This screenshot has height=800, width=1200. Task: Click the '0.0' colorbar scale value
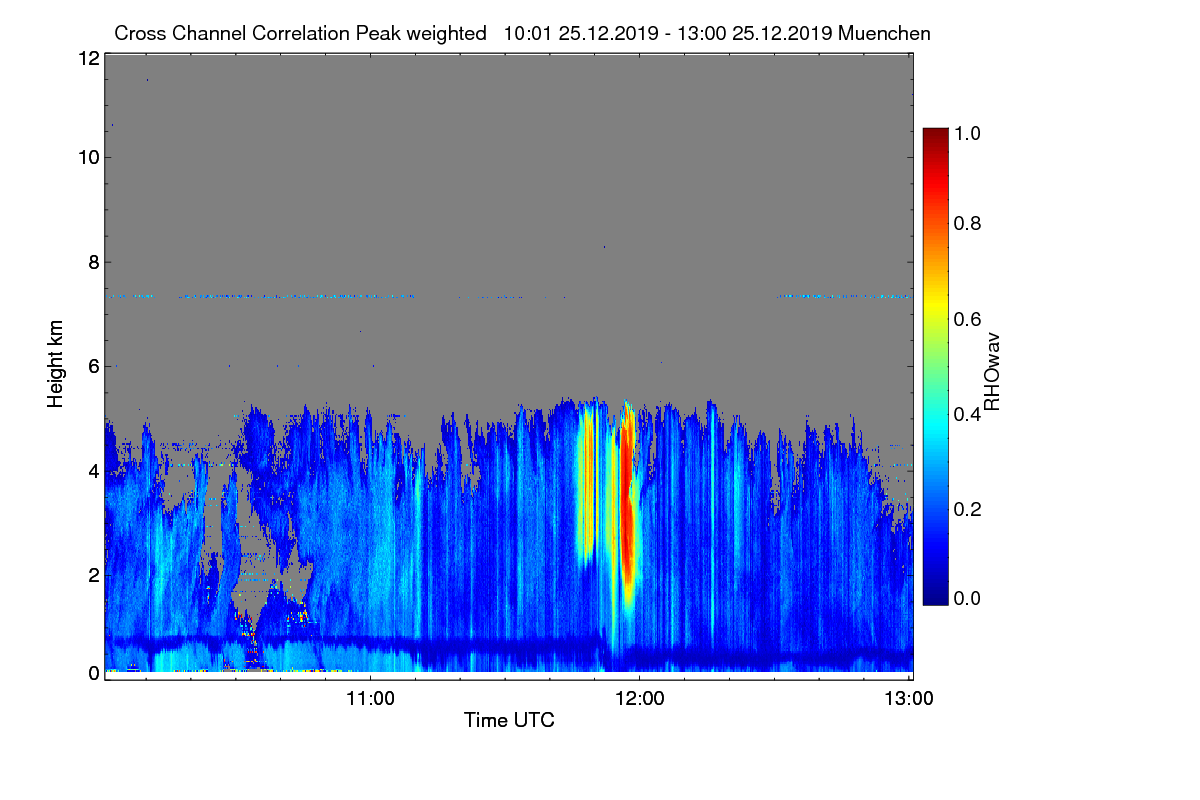969,598
